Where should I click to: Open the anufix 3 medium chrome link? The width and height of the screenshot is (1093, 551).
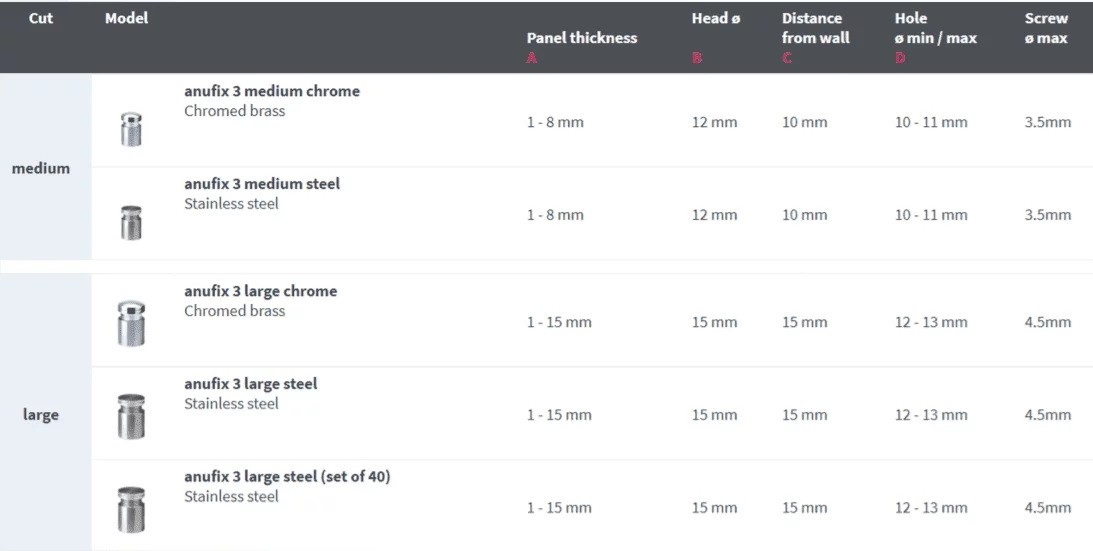click(271, 91)
